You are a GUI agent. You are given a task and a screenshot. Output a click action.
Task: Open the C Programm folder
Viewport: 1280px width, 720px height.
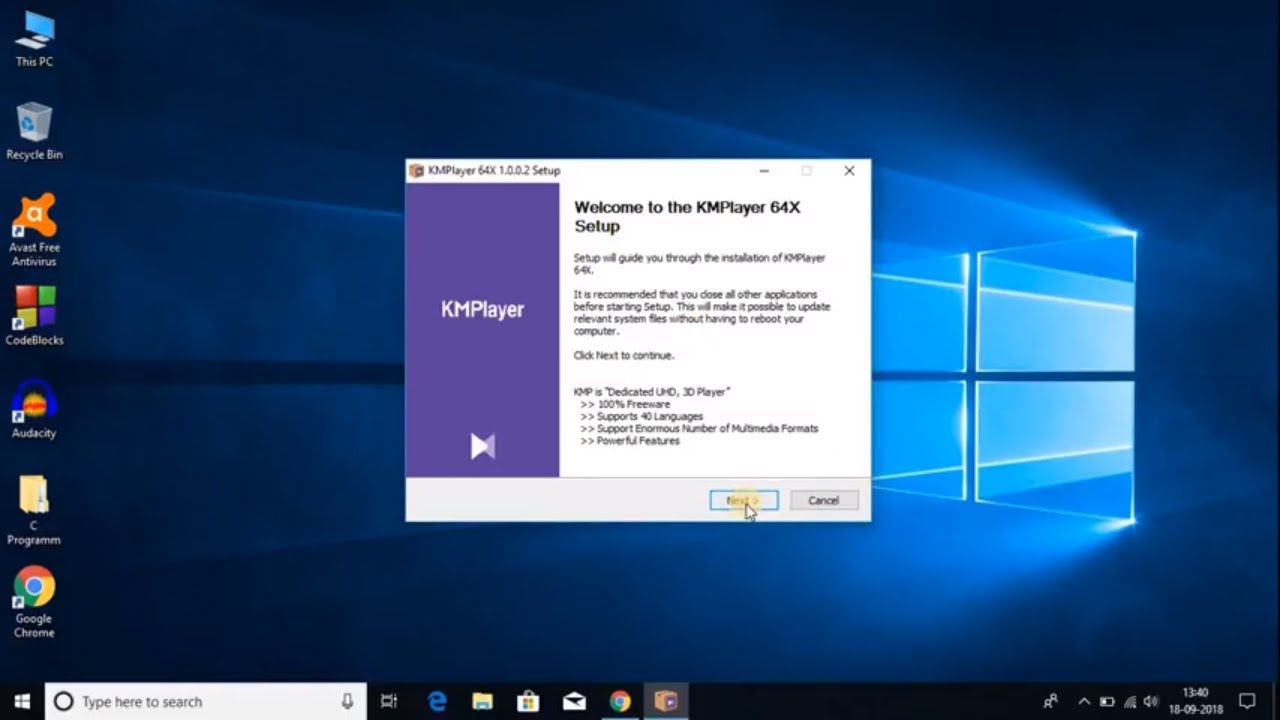(34, 510)
